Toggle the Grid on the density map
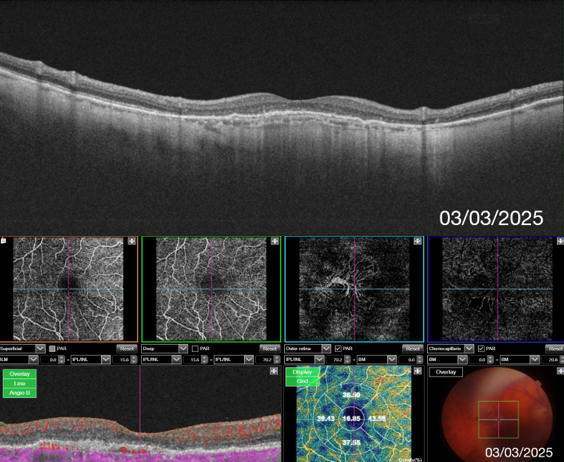 pyautogui.click(x=302, y=381)
